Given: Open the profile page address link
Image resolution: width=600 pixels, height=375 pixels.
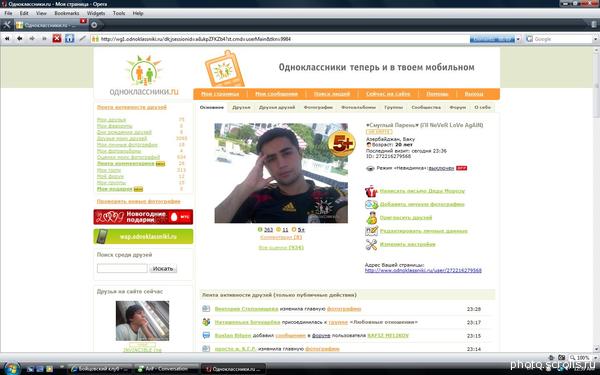Looking at the screenshot, I should click(x=423, y=270).
